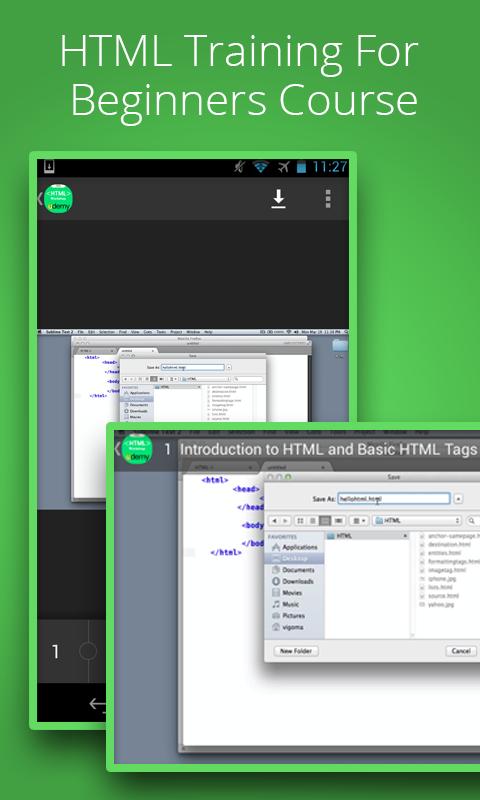Expand the HTML folder row in column view

[367, 536]
